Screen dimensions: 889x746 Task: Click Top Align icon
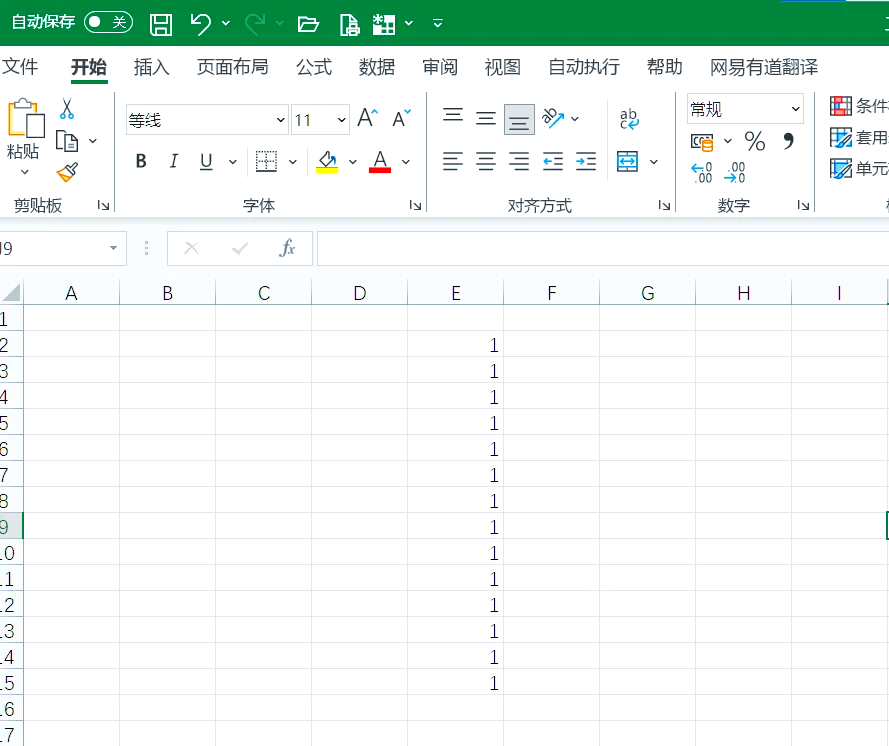(453, 116)
